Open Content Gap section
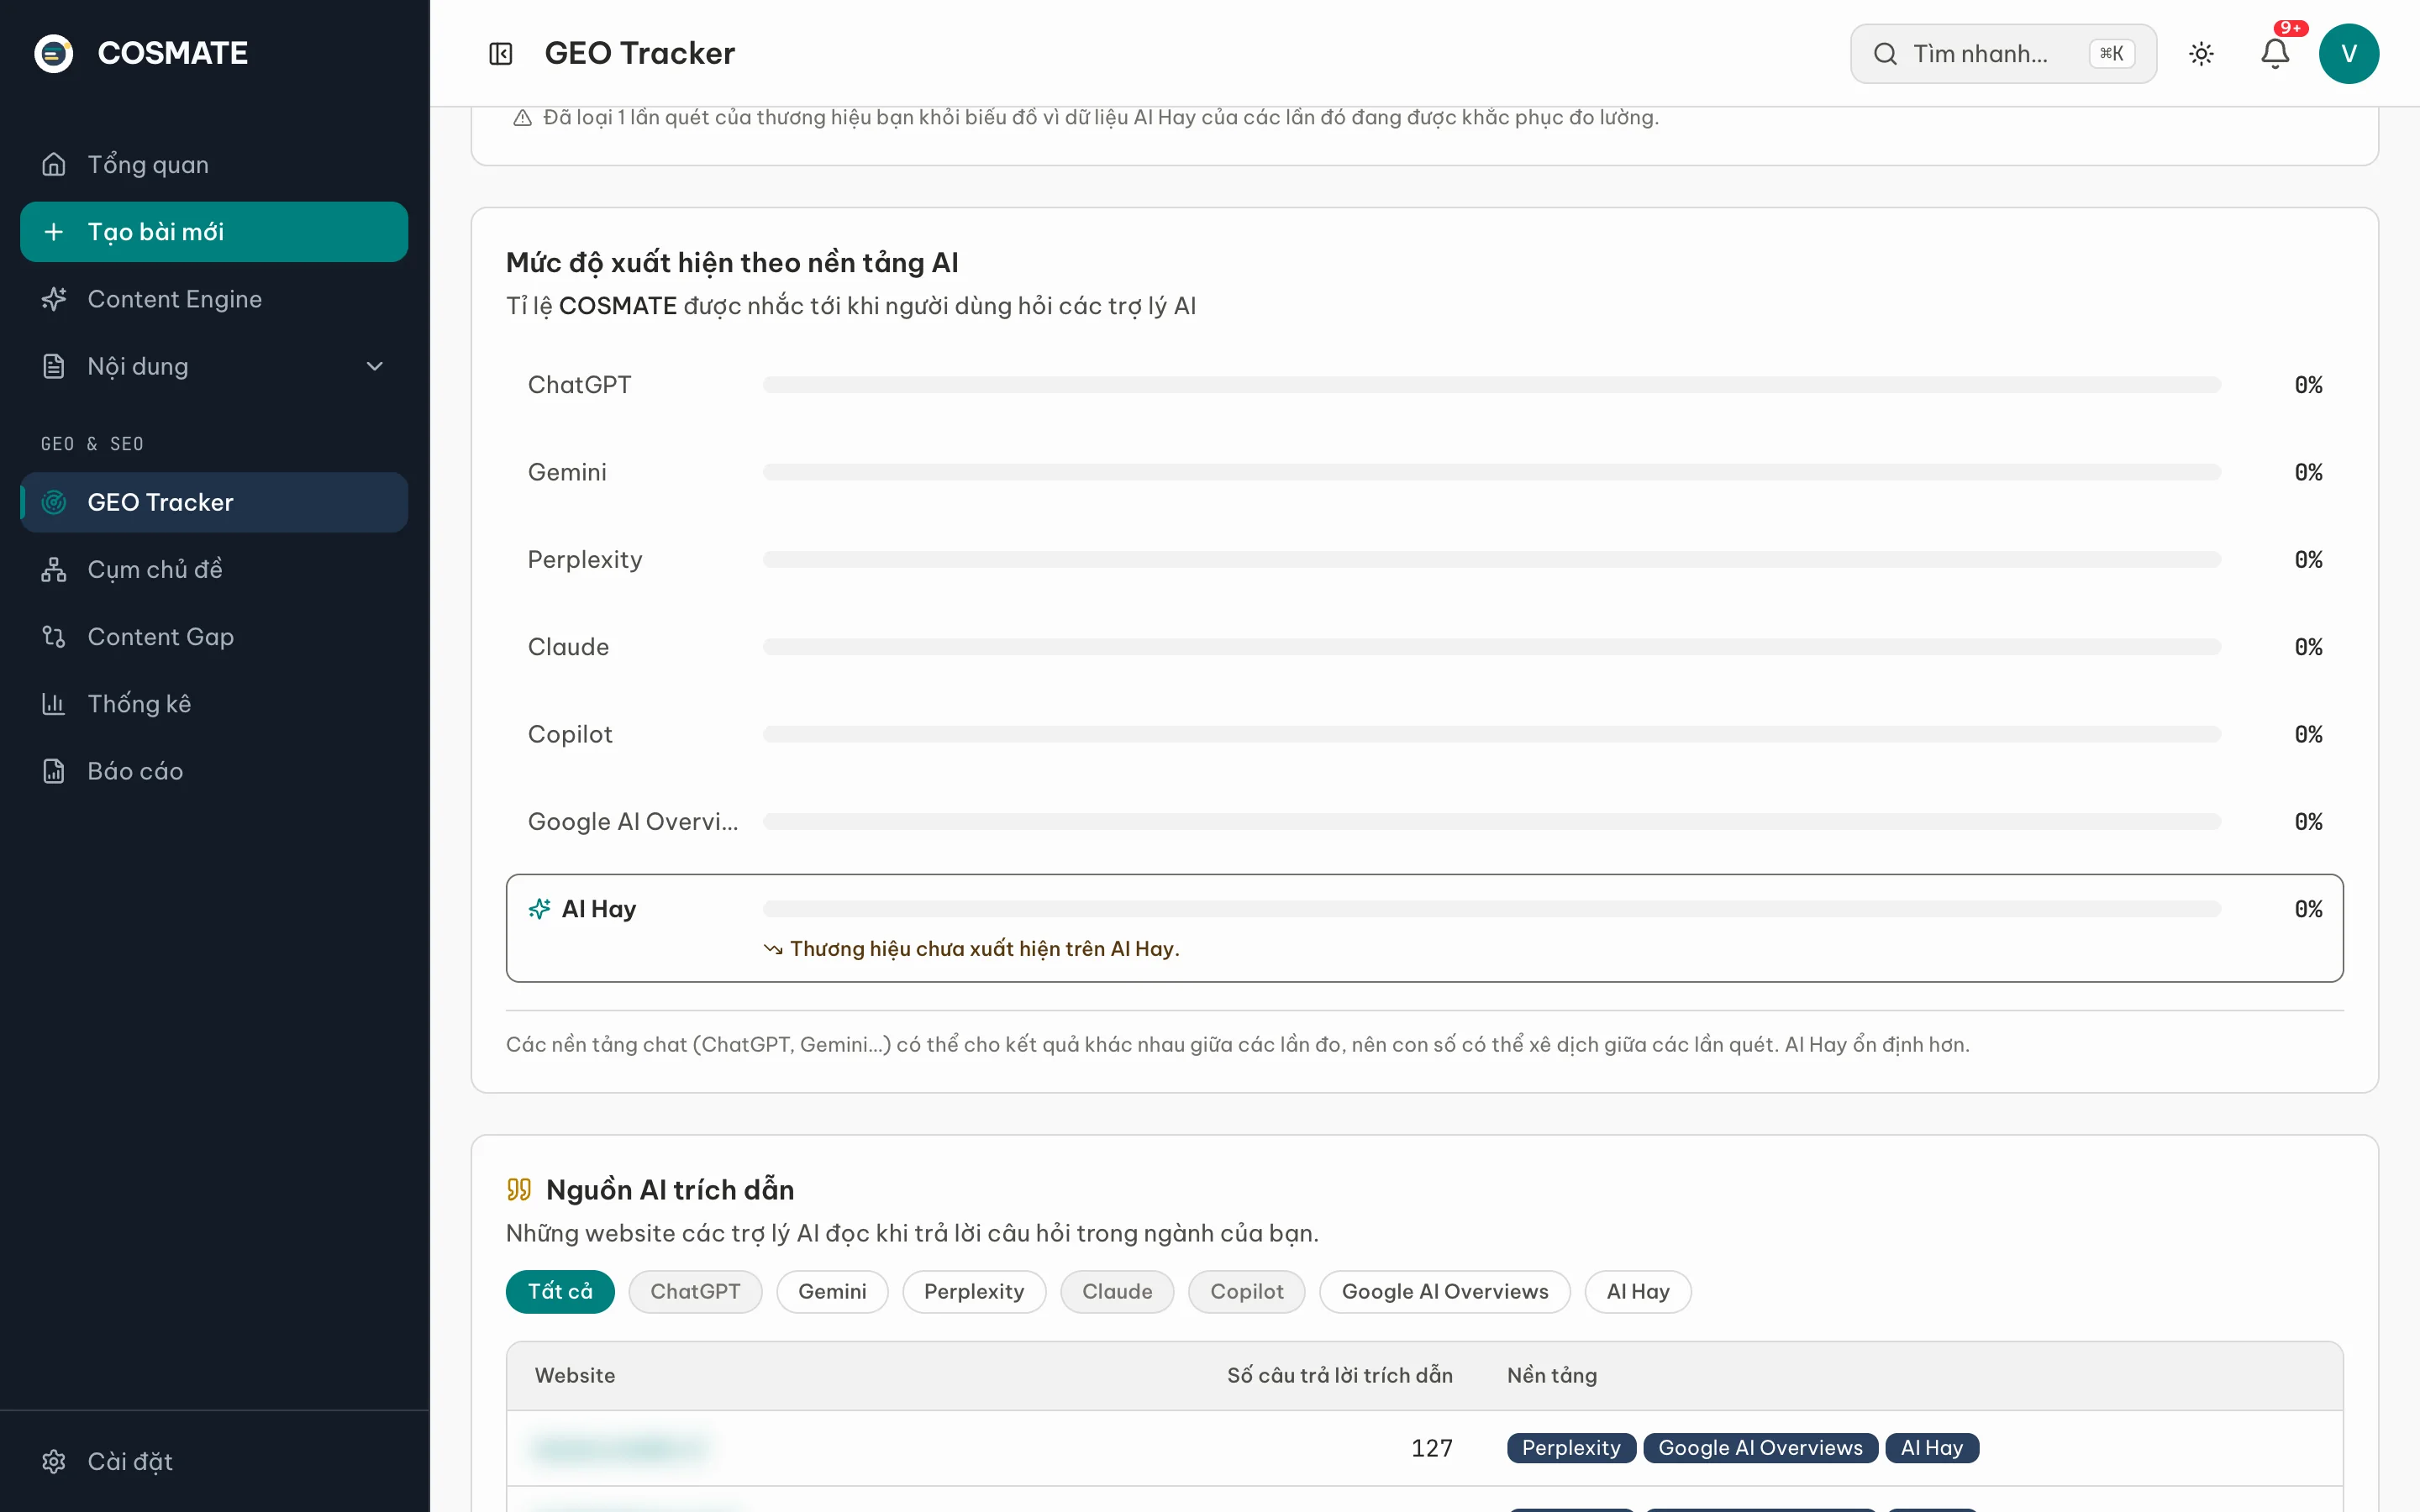The width and height of the screenshot is (2420, 1512). click(214, 636)
